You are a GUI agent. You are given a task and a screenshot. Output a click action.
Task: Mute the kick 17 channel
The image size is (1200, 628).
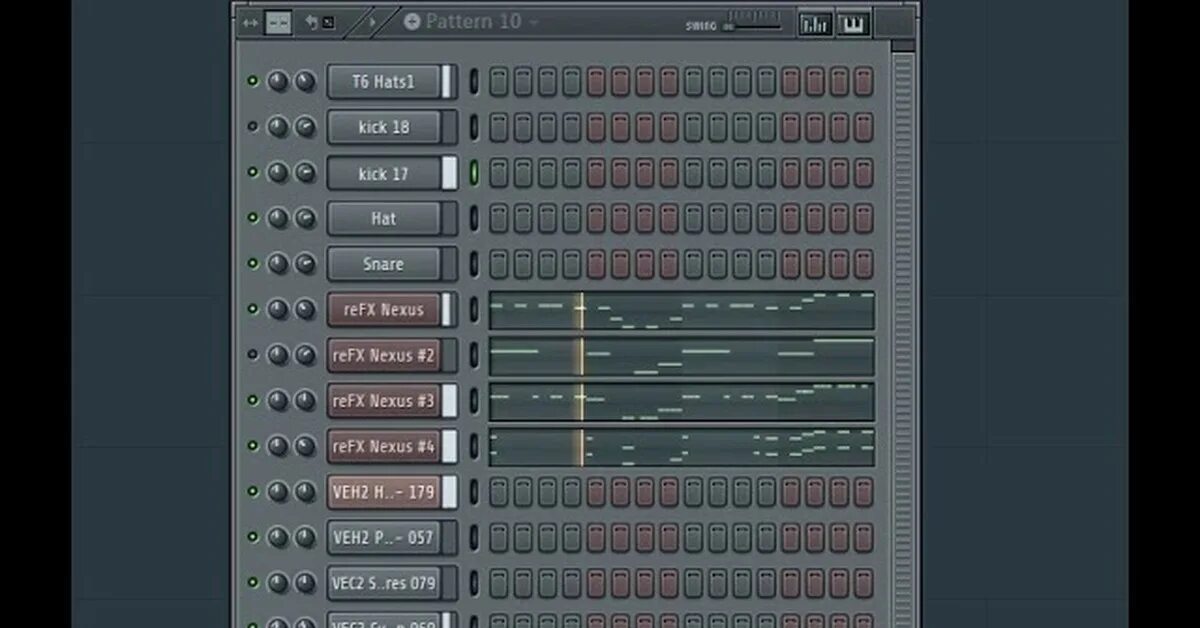click(x=252, y=172)
